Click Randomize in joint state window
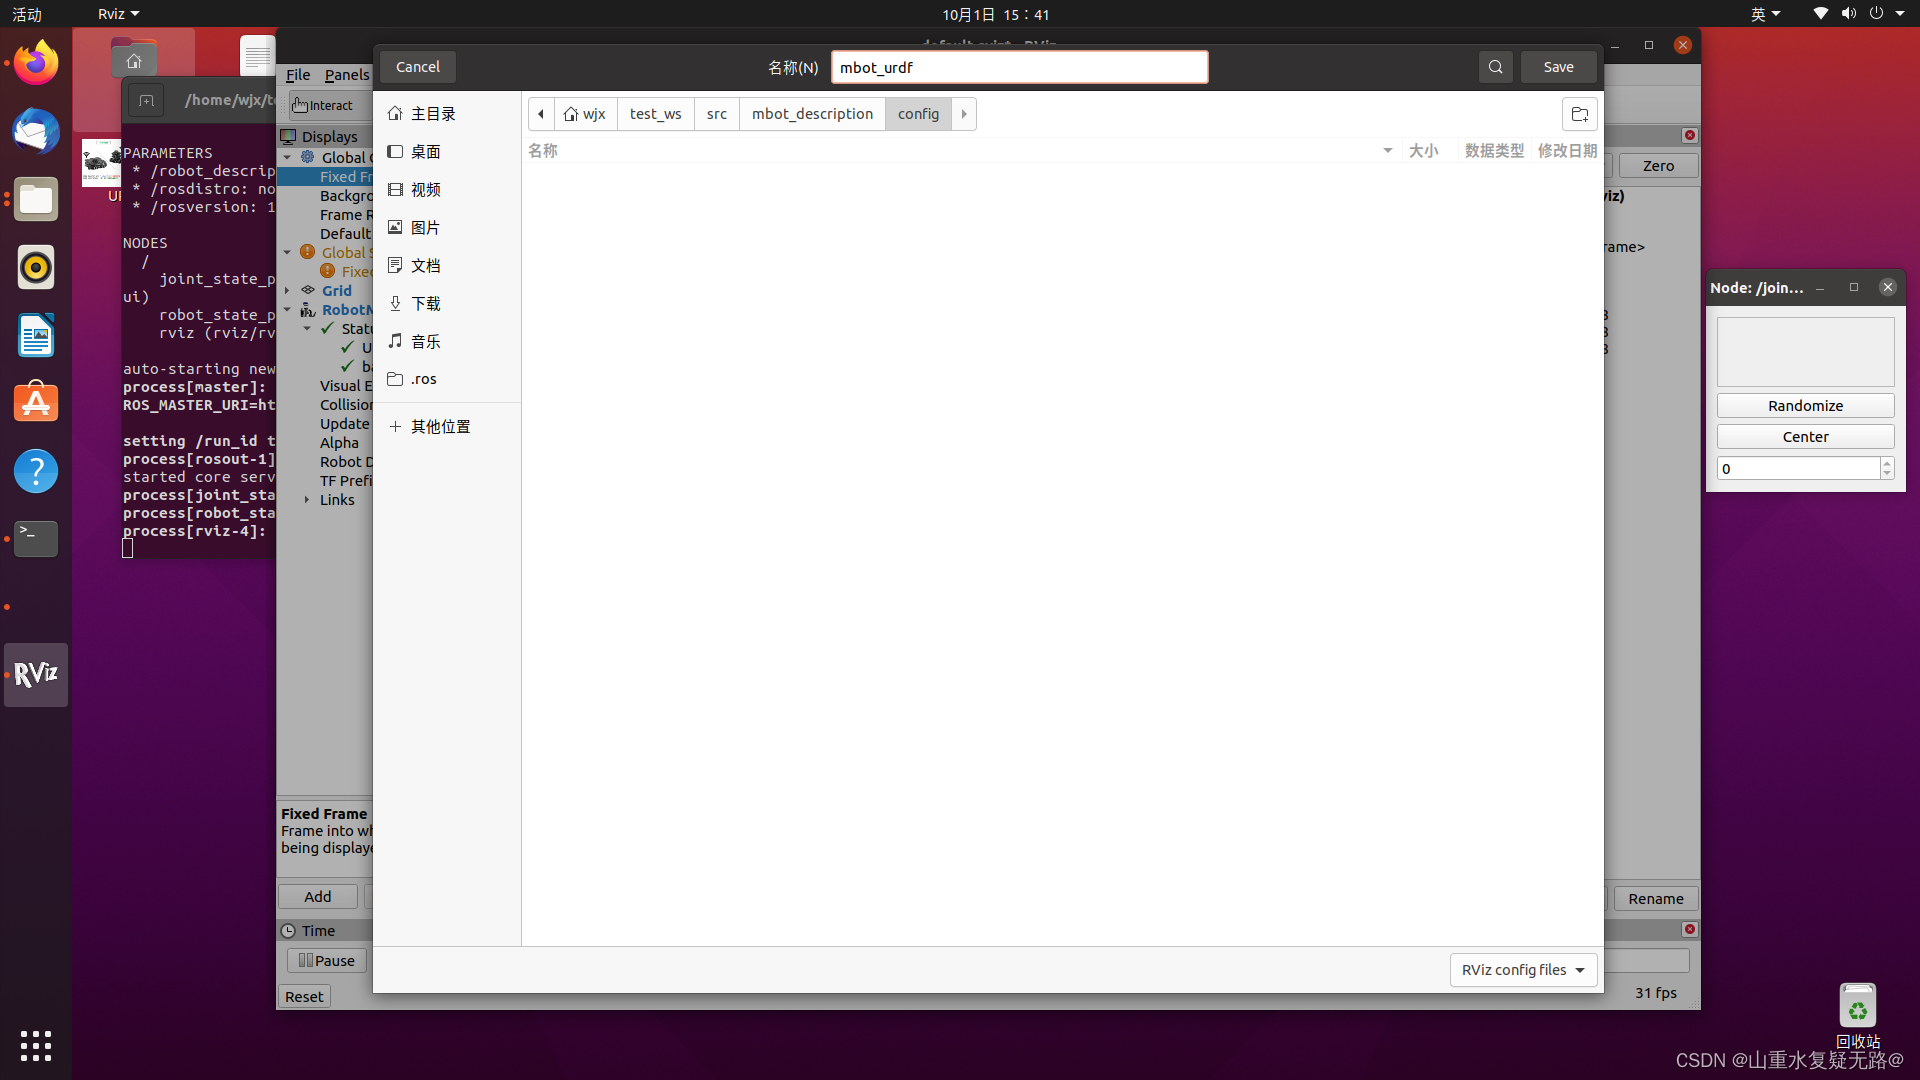This screenshot has width=1920, height=1080. coord(1805,406)
